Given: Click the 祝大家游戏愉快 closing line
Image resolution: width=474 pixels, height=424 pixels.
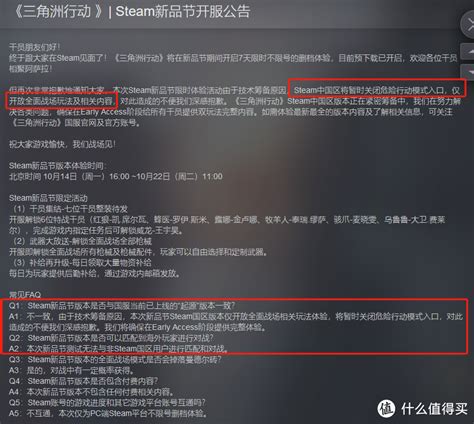Looking at the screenshot, I should (x=62, y=144).
